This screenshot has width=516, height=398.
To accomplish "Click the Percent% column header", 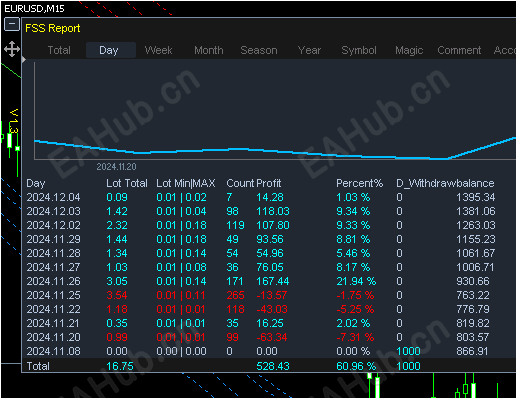I will pyautogui.click(x=359, y=183).
